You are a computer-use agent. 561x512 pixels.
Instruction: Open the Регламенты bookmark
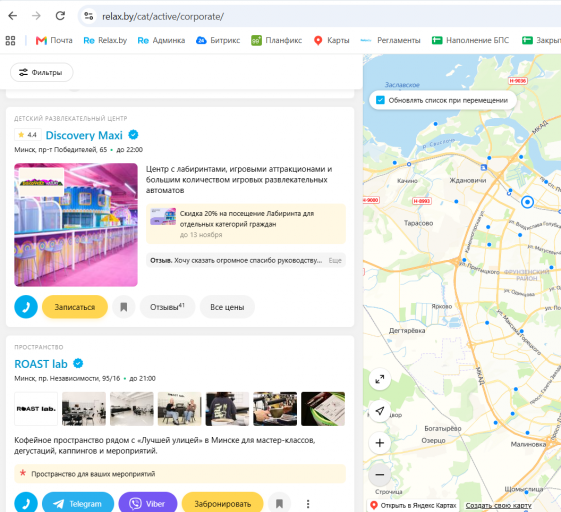coord(390,40)
